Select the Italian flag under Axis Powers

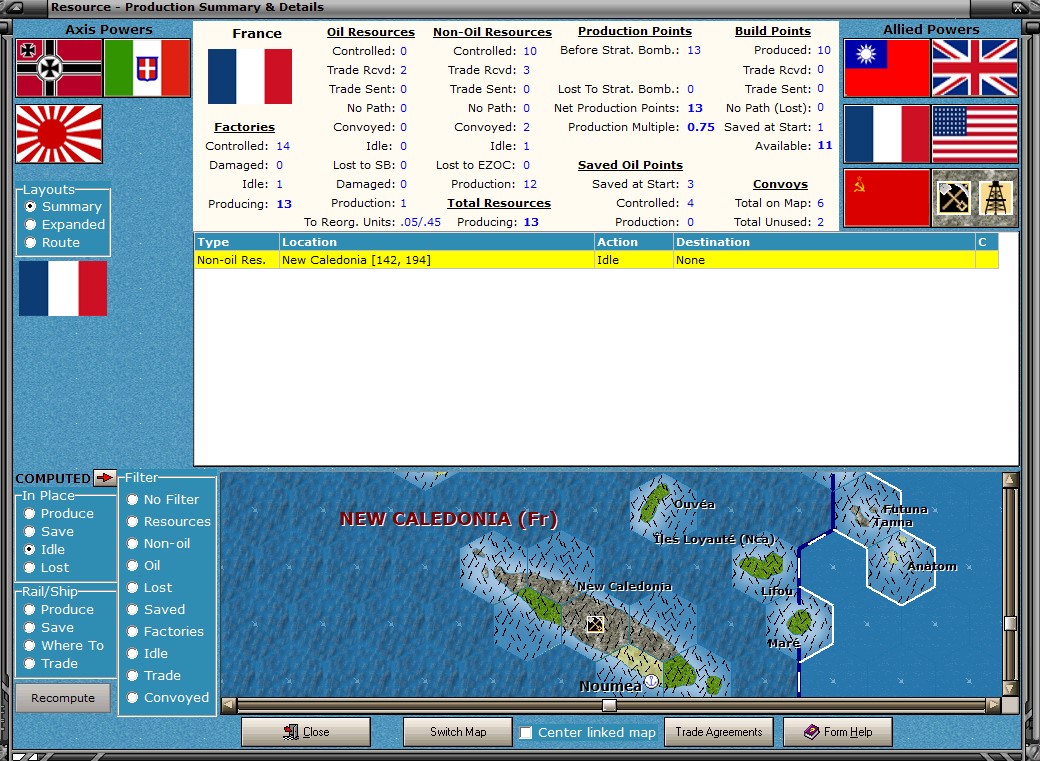point(147,68)
